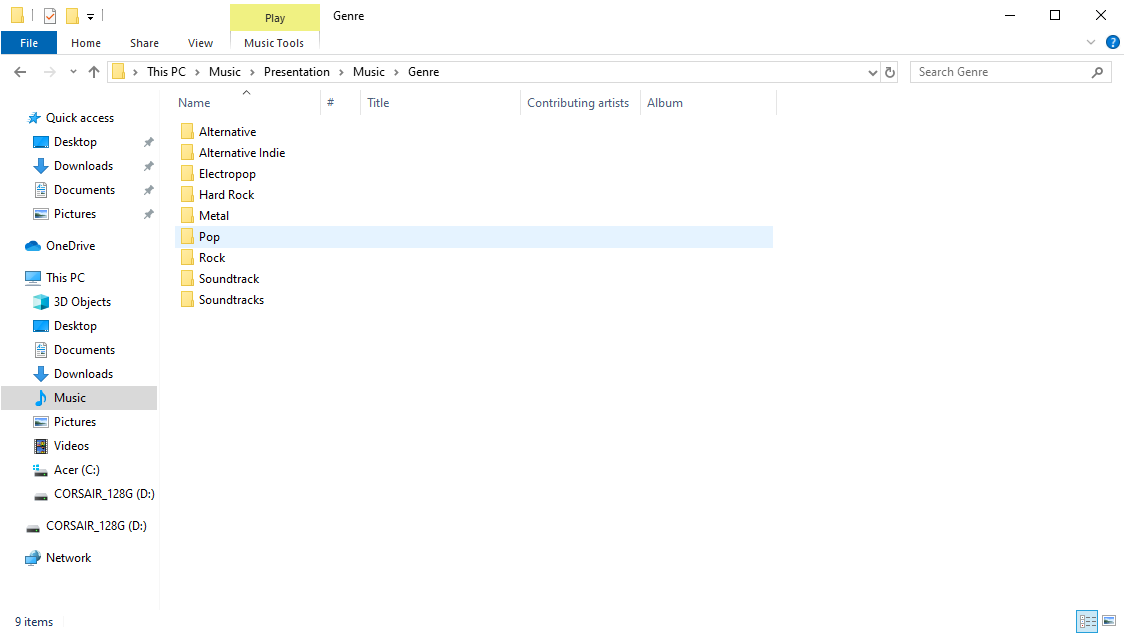Image resolution: width=1125 pixels, height=634 pixels.
Task: Open pinned Pictures under Quick access
Action: tap(75, 214)
